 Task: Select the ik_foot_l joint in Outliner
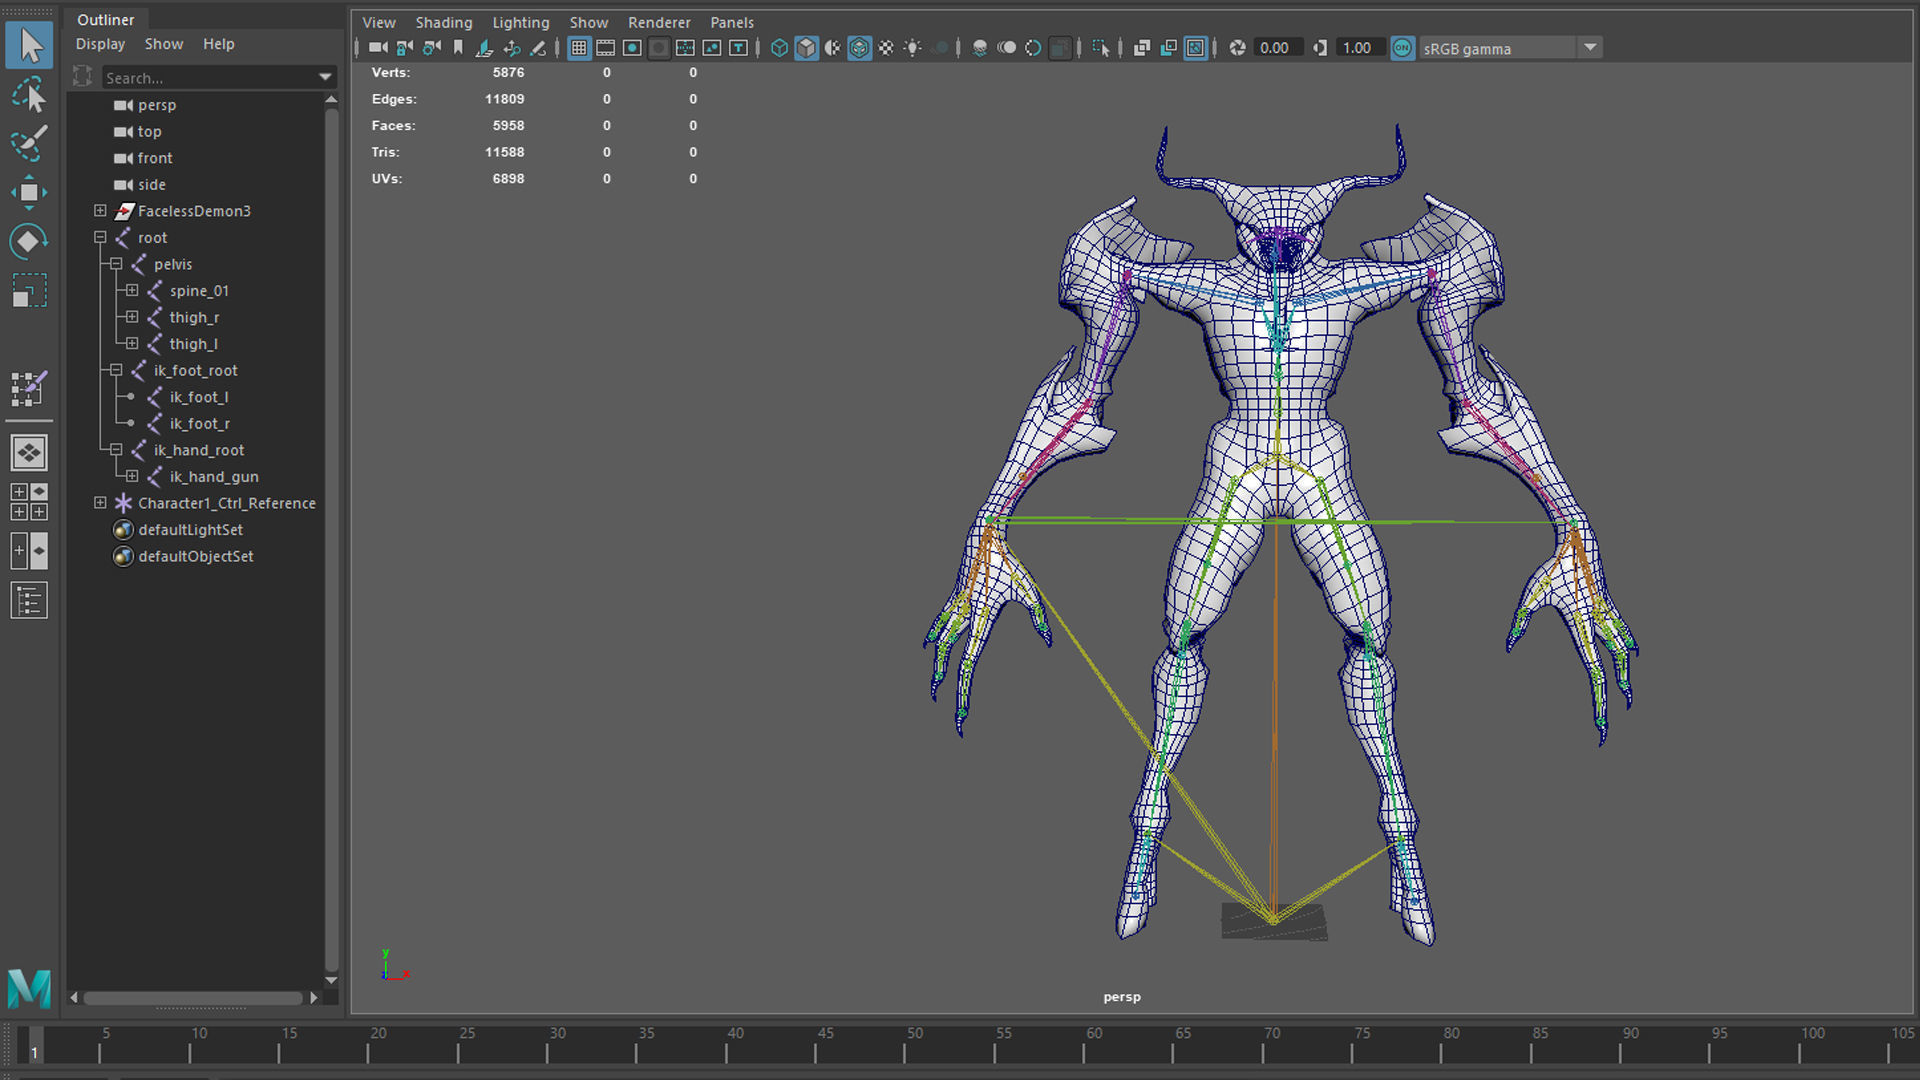click(x=198, y=397)
